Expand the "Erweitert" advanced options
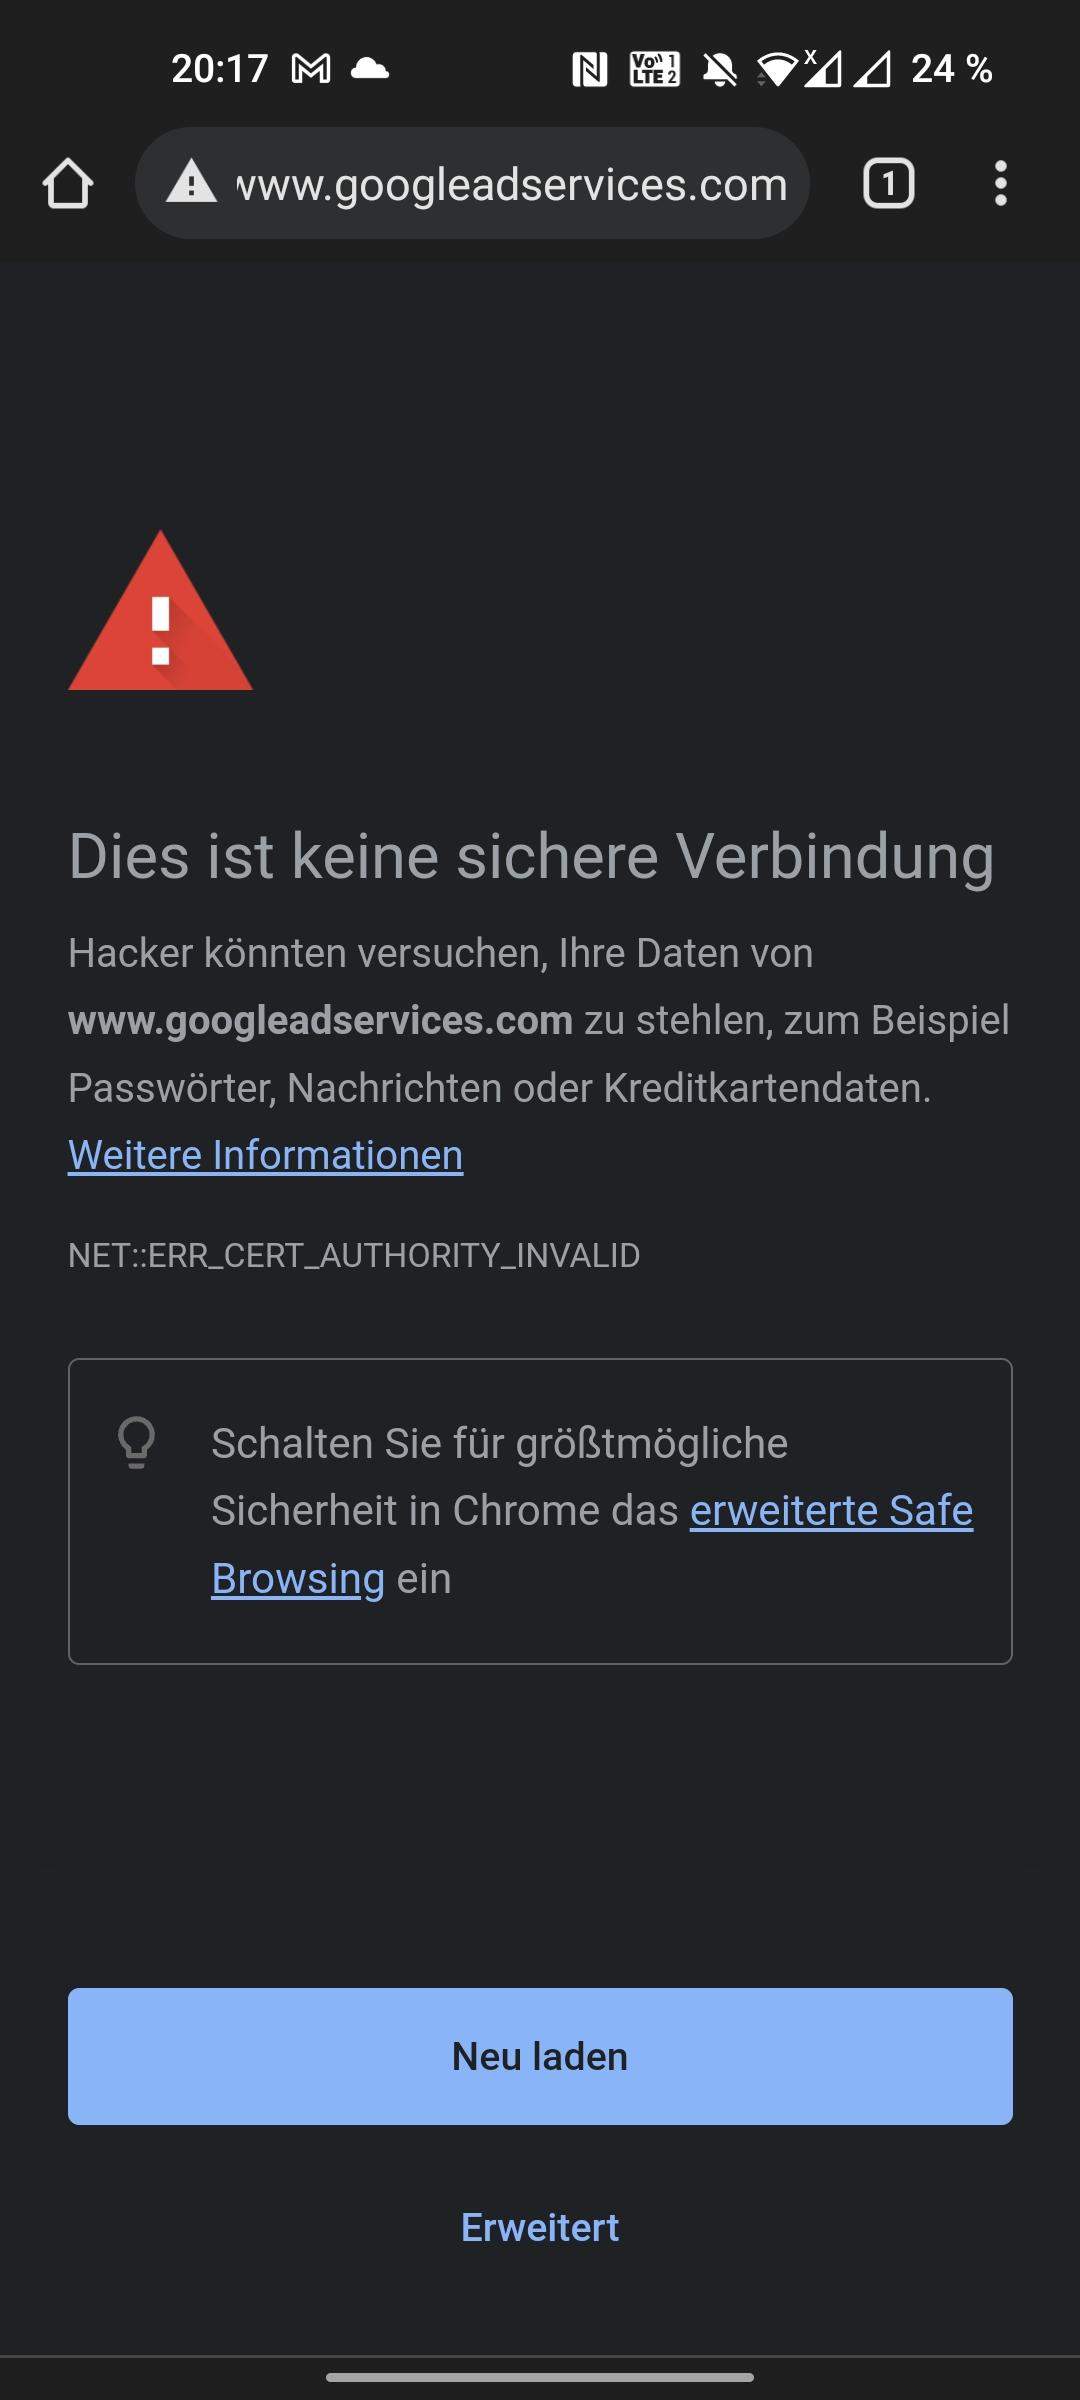Viewport: 1080px width, 2400px height. pyautogui.click(x=540, y=2228)
